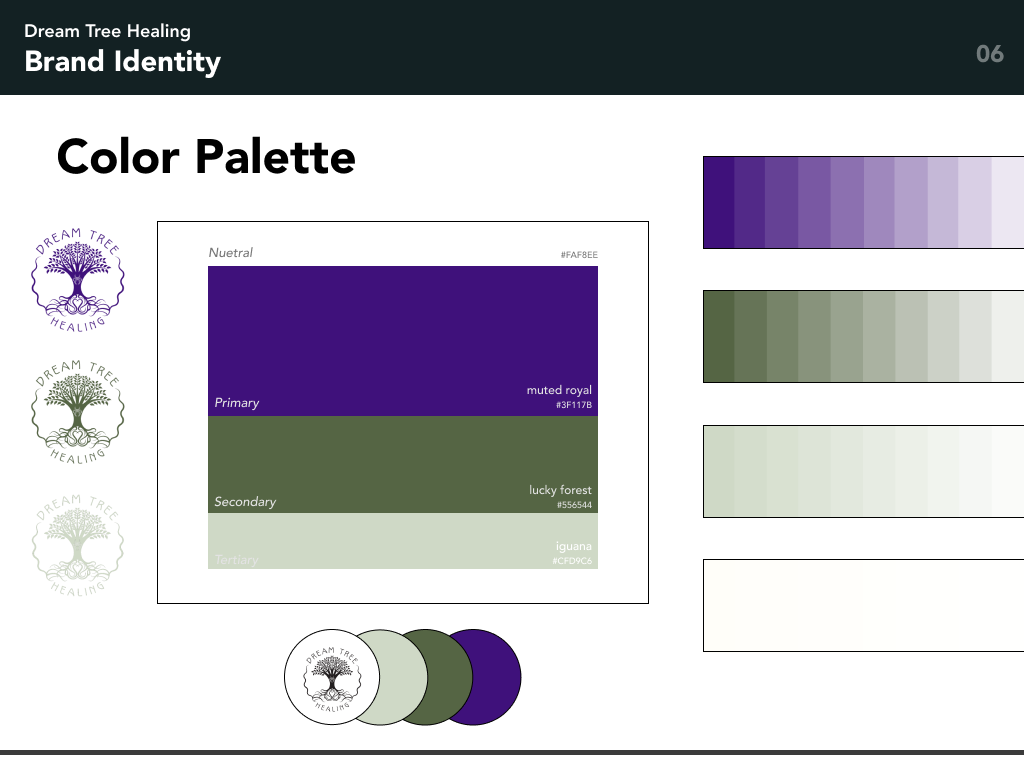Click the hex code #3F117B label
This screenshot has width=1024, height=768.
point(575,406)
